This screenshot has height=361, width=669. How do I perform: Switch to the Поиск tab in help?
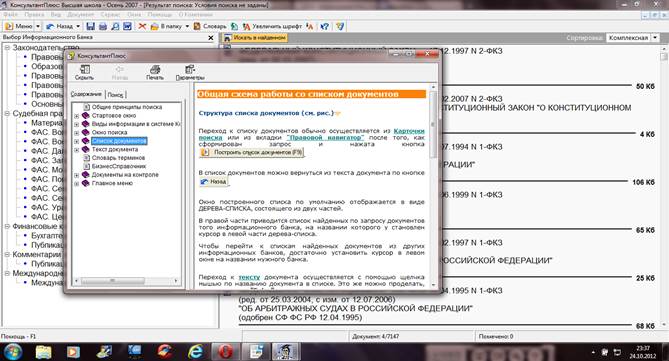(x=115, y=95)
